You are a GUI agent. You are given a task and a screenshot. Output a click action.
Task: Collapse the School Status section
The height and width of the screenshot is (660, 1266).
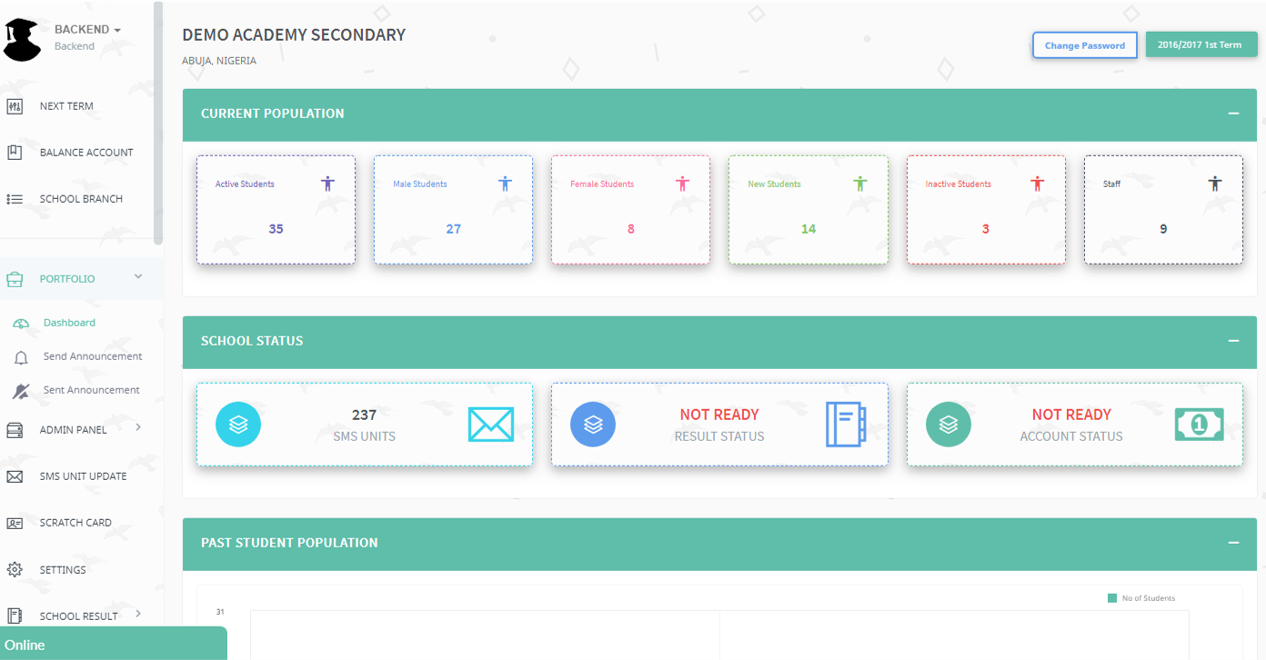[x=1233, y=342]
